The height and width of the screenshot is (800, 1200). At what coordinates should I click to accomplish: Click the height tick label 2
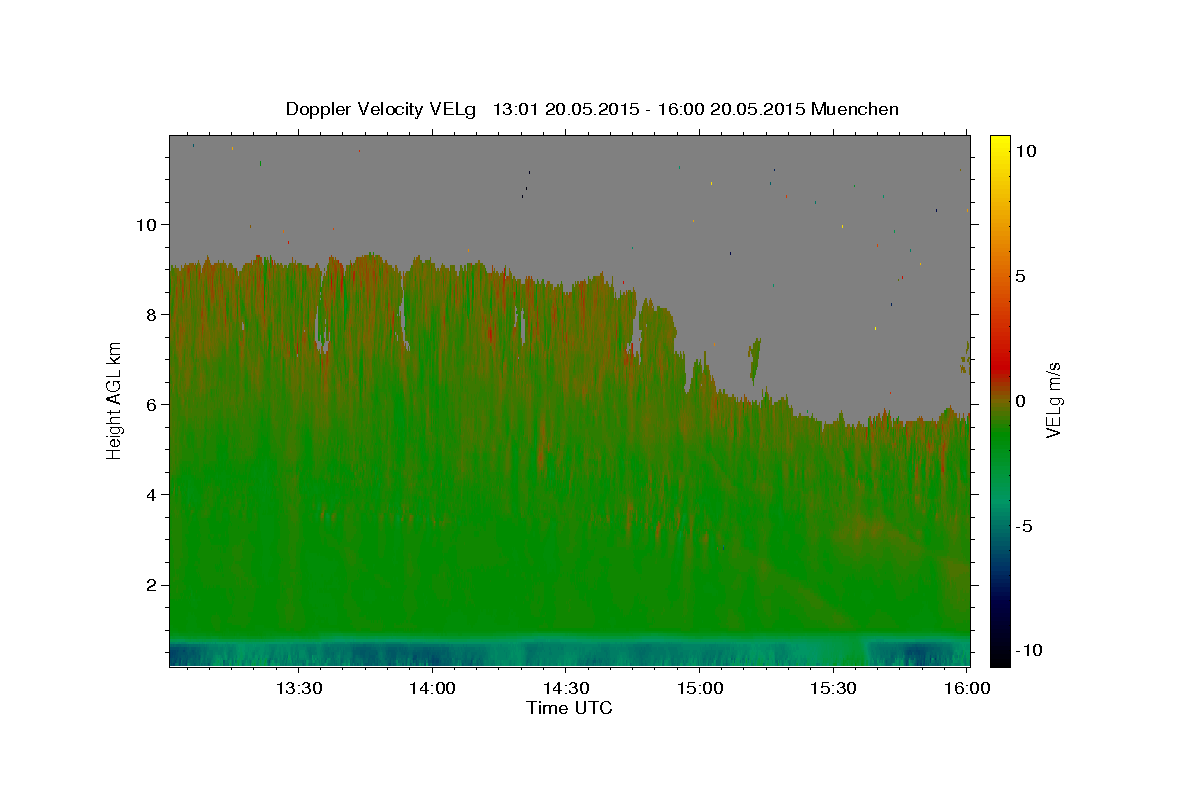(x=152, y=584)
